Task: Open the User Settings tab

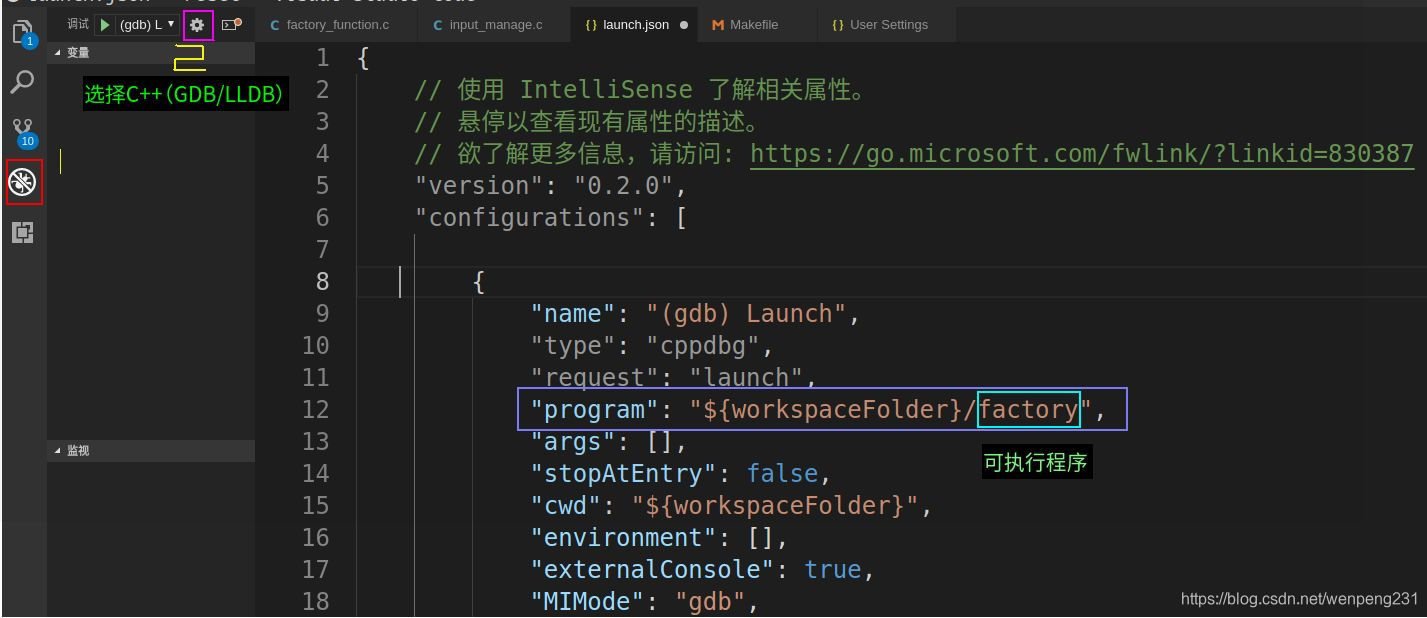Action: coord(888,25)
